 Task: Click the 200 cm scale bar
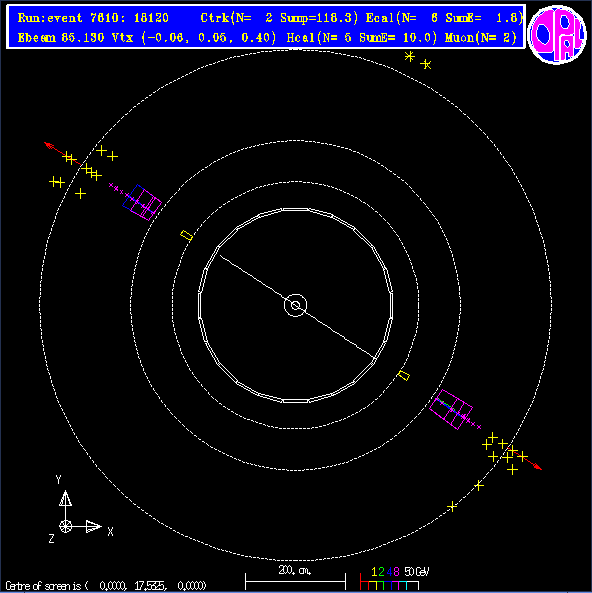coord(295,578)
